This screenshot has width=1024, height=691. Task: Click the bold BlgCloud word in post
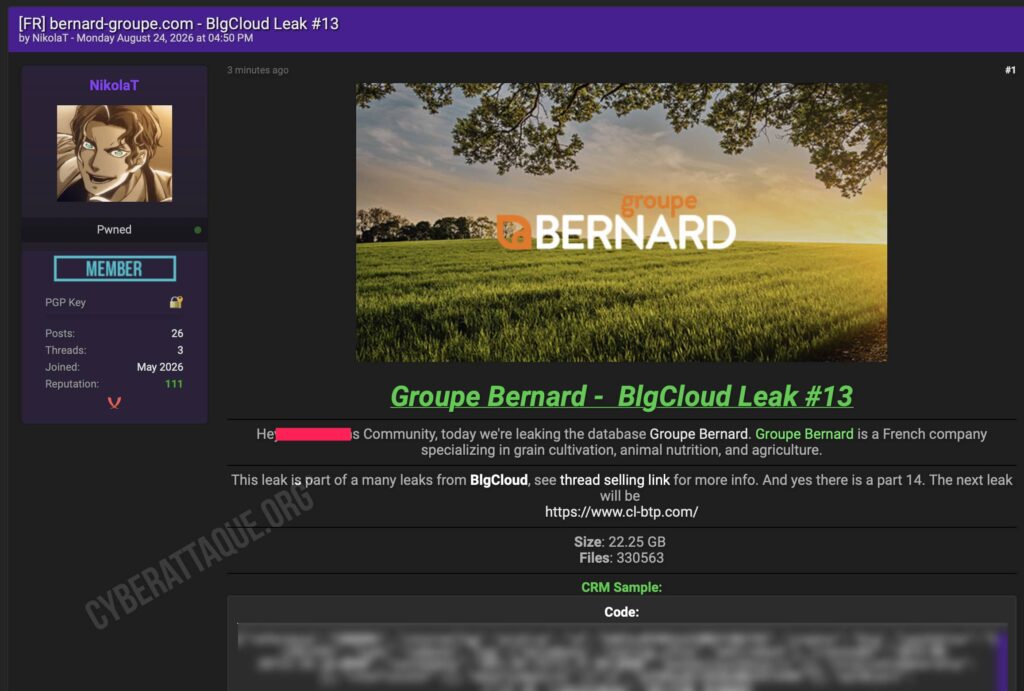[499, 480]
